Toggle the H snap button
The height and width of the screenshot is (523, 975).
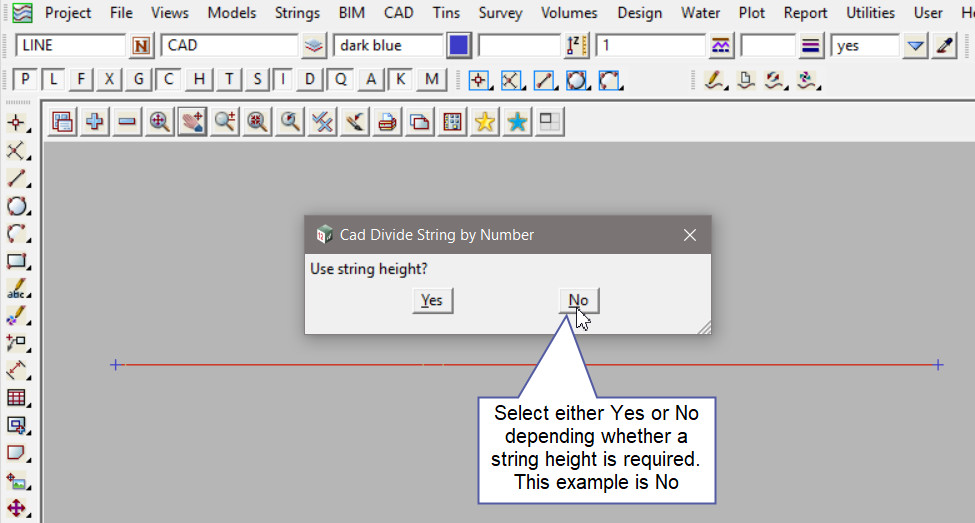pyautogui.click(x=199, y=80)
